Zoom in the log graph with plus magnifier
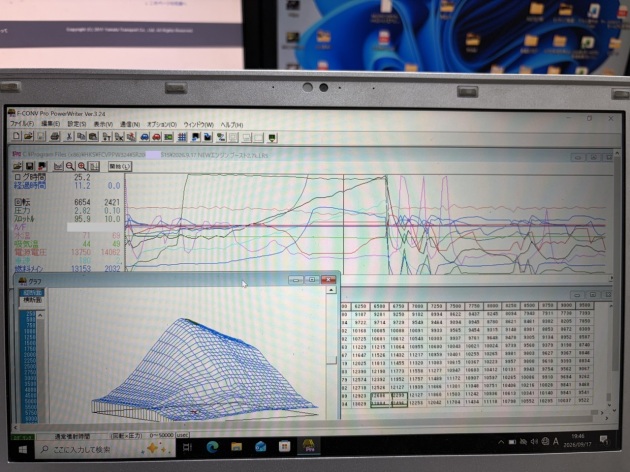 point(82,166)
